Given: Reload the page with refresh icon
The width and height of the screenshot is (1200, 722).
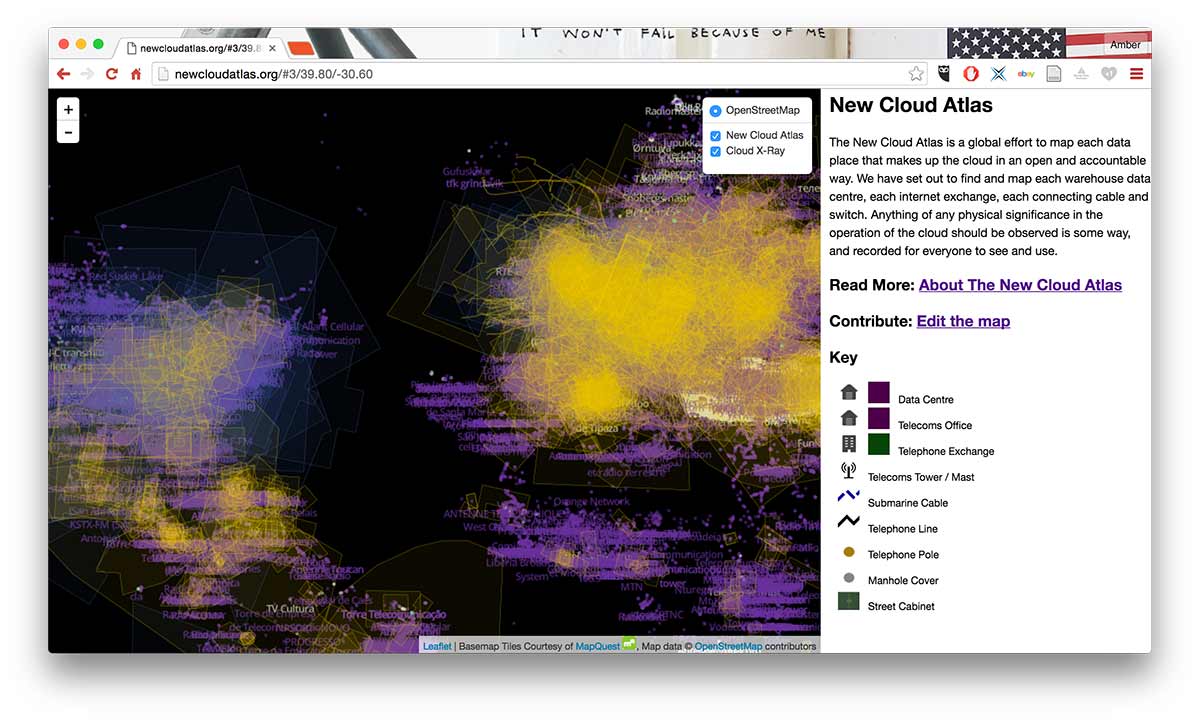Looking at the screenshot, I should tap(112, 74).
